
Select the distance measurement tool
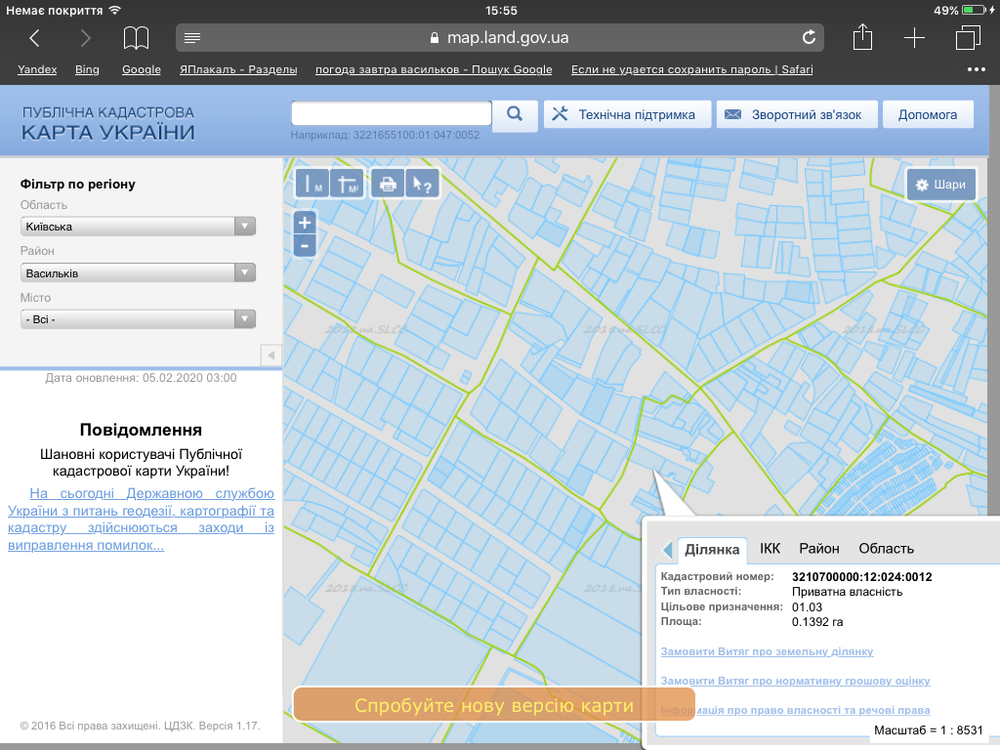coord(313,184)
